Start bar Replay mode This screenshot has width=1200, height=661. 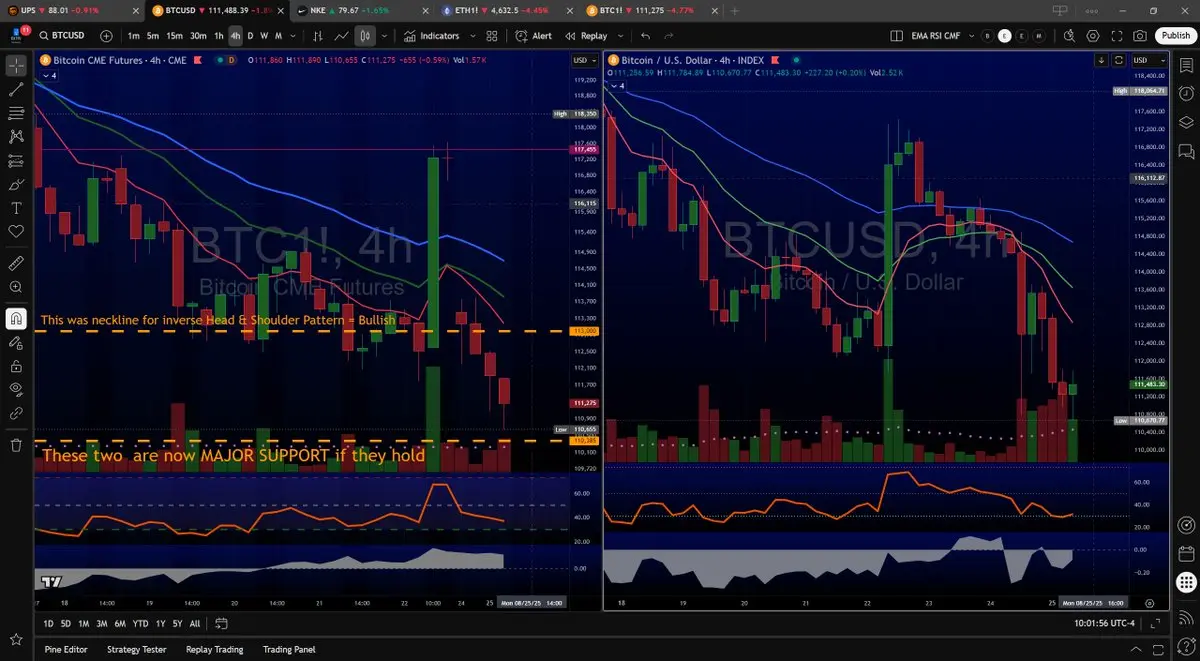[x=586, y=36]
